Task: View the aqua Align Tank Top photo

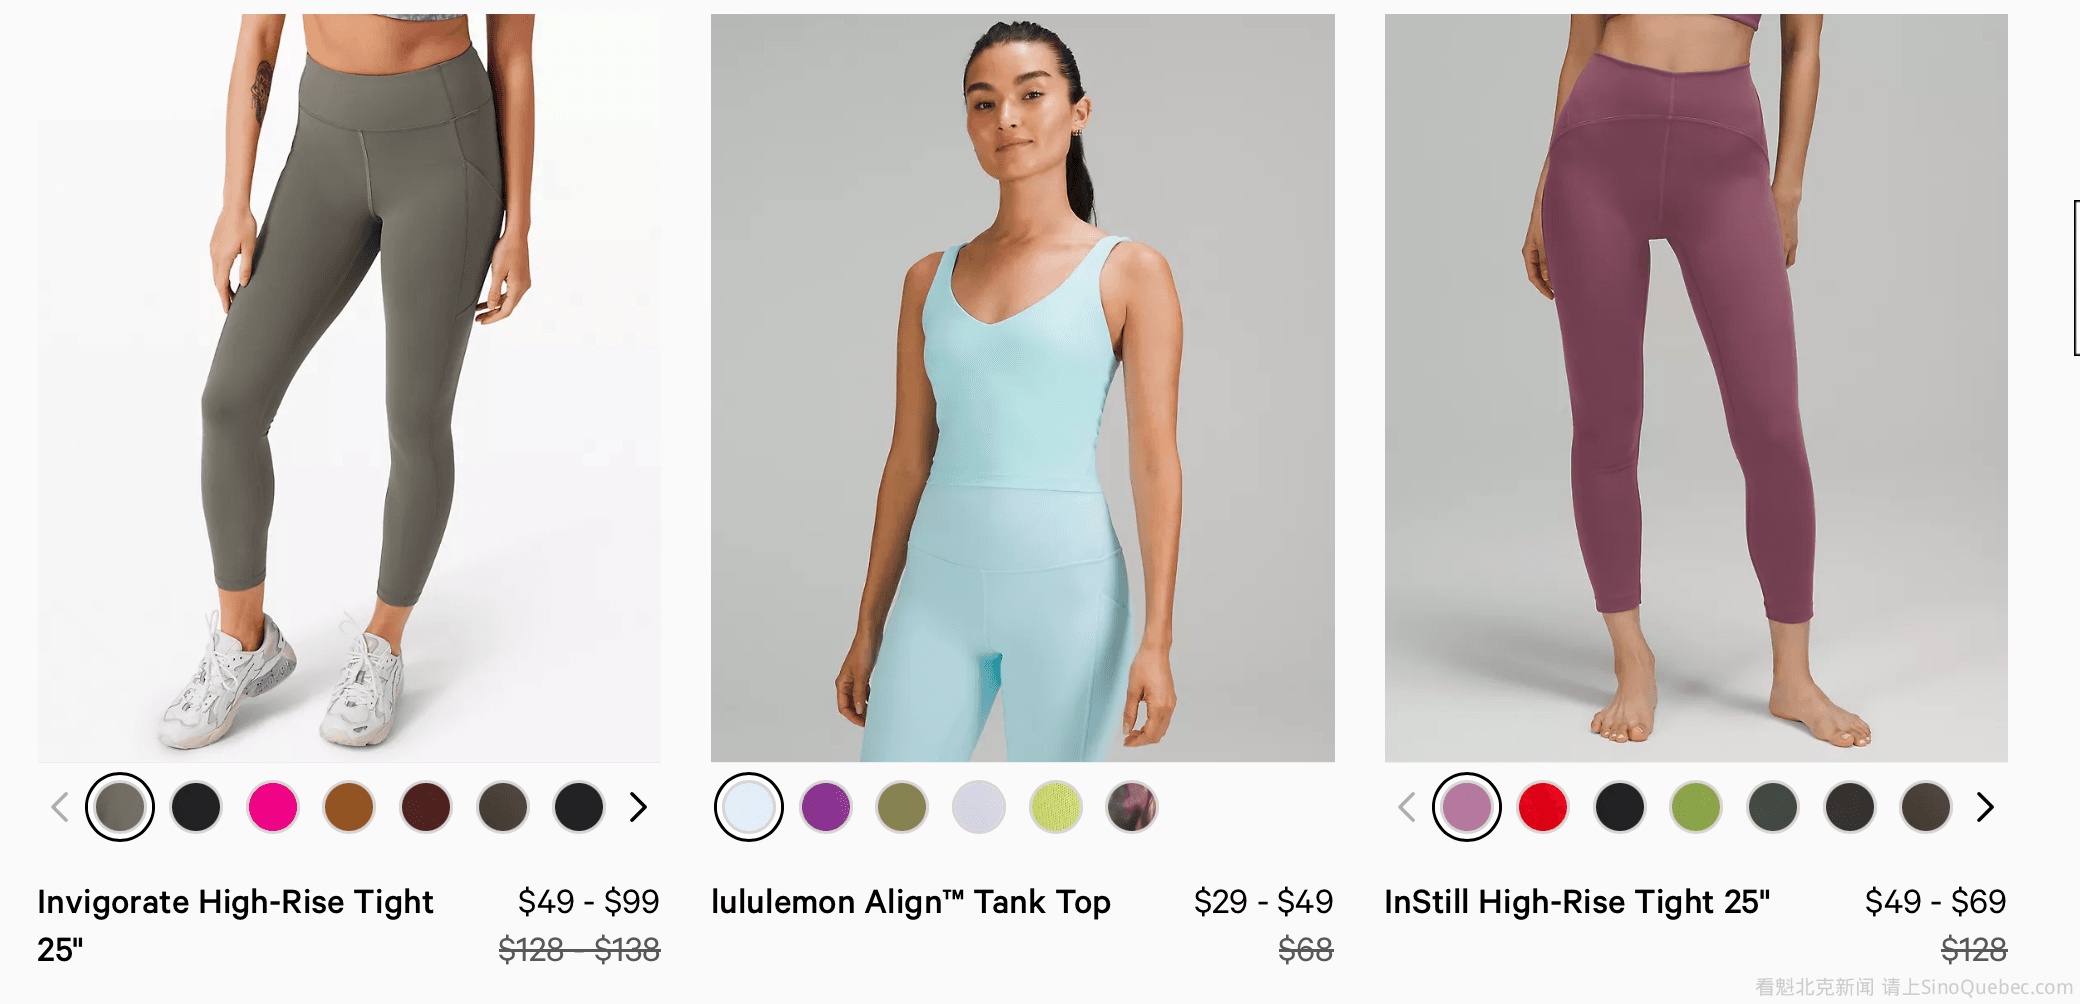Action: coord(1022,388)
